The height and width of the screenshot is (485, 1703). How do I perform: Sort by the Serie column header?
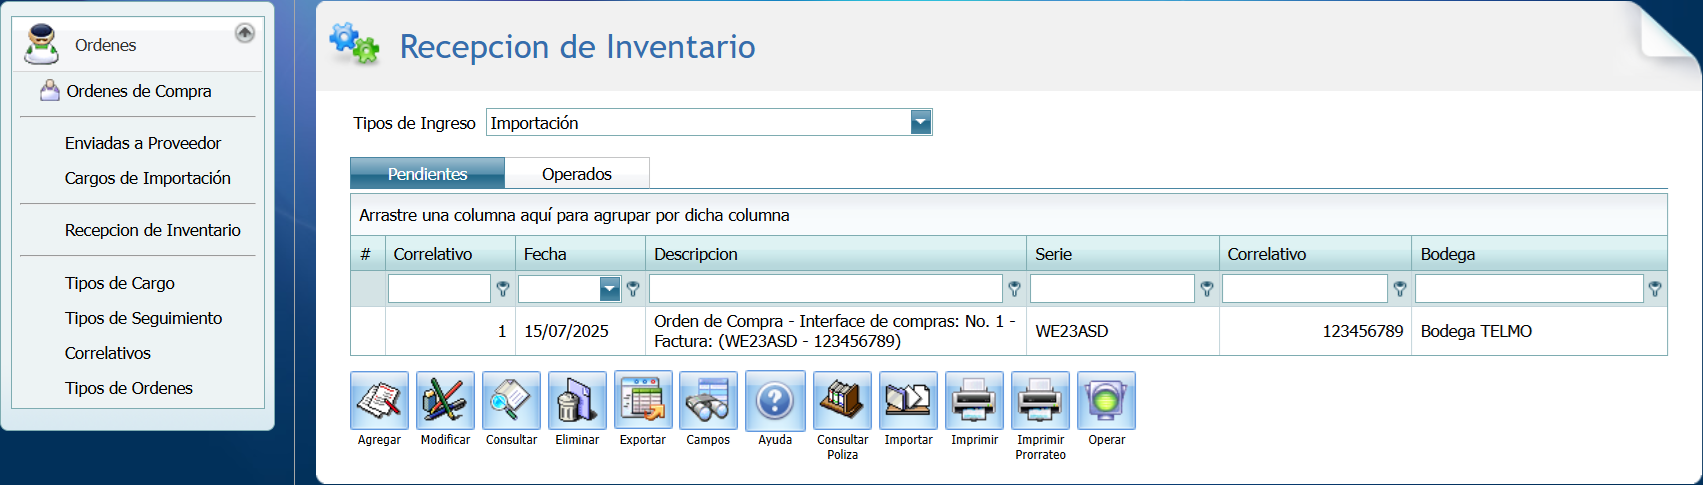click(x=1123, y=254)
